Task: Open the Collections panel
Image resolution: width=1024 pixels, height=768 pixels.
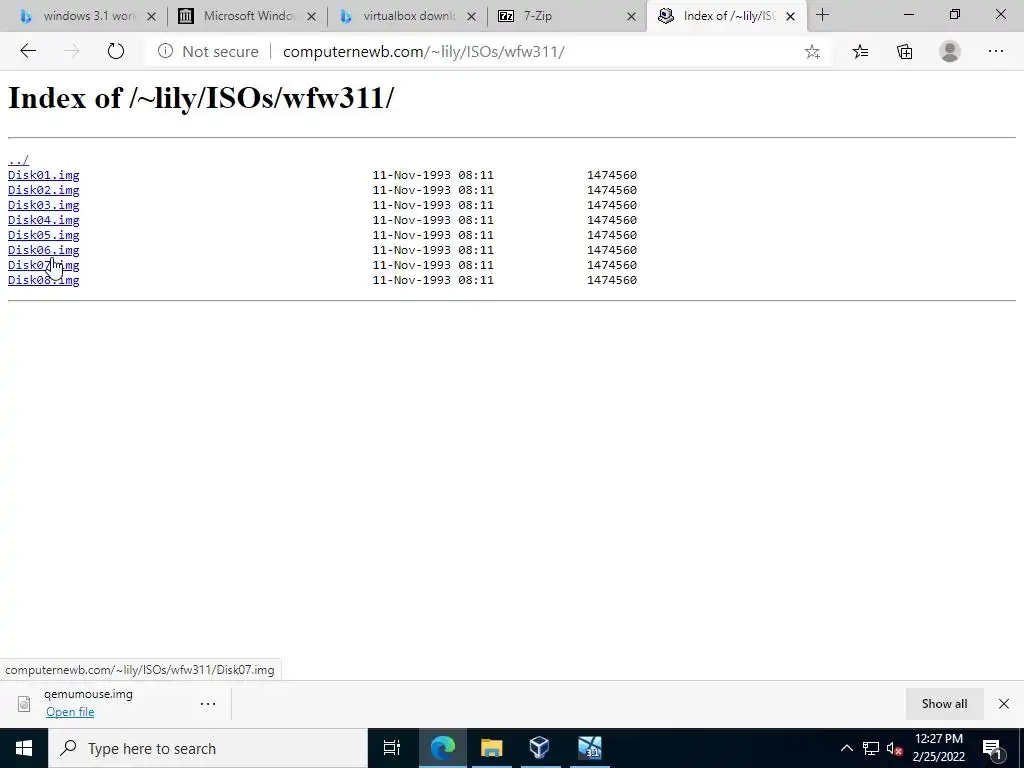Action: click(904, 52)
